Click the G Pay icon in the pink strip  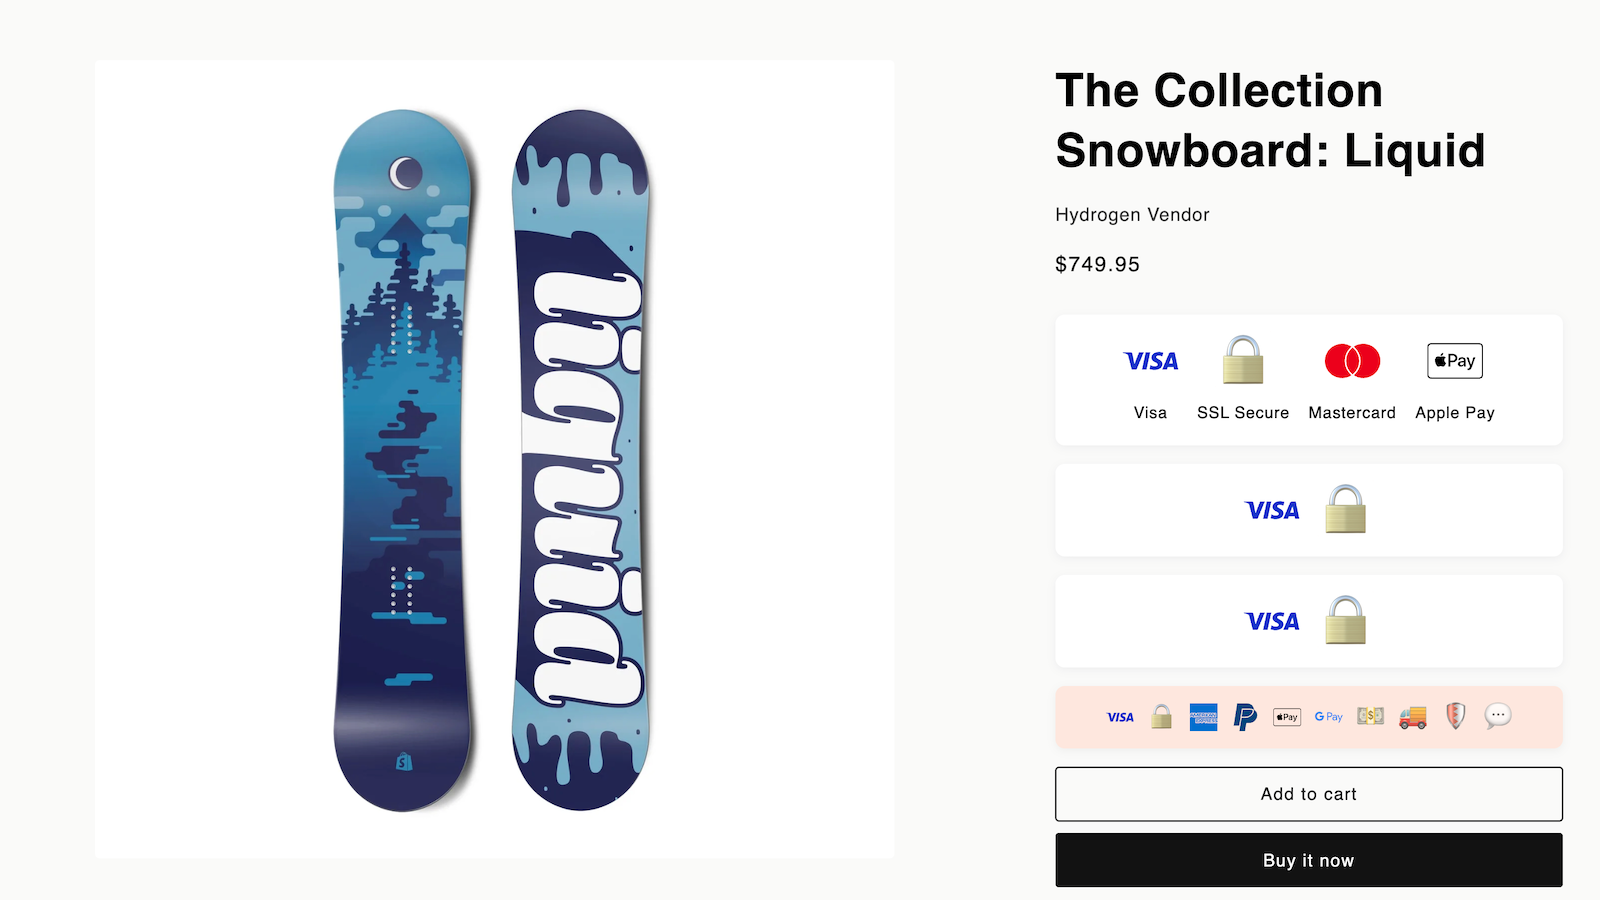pyautogui.click(x=1328, y=716)
